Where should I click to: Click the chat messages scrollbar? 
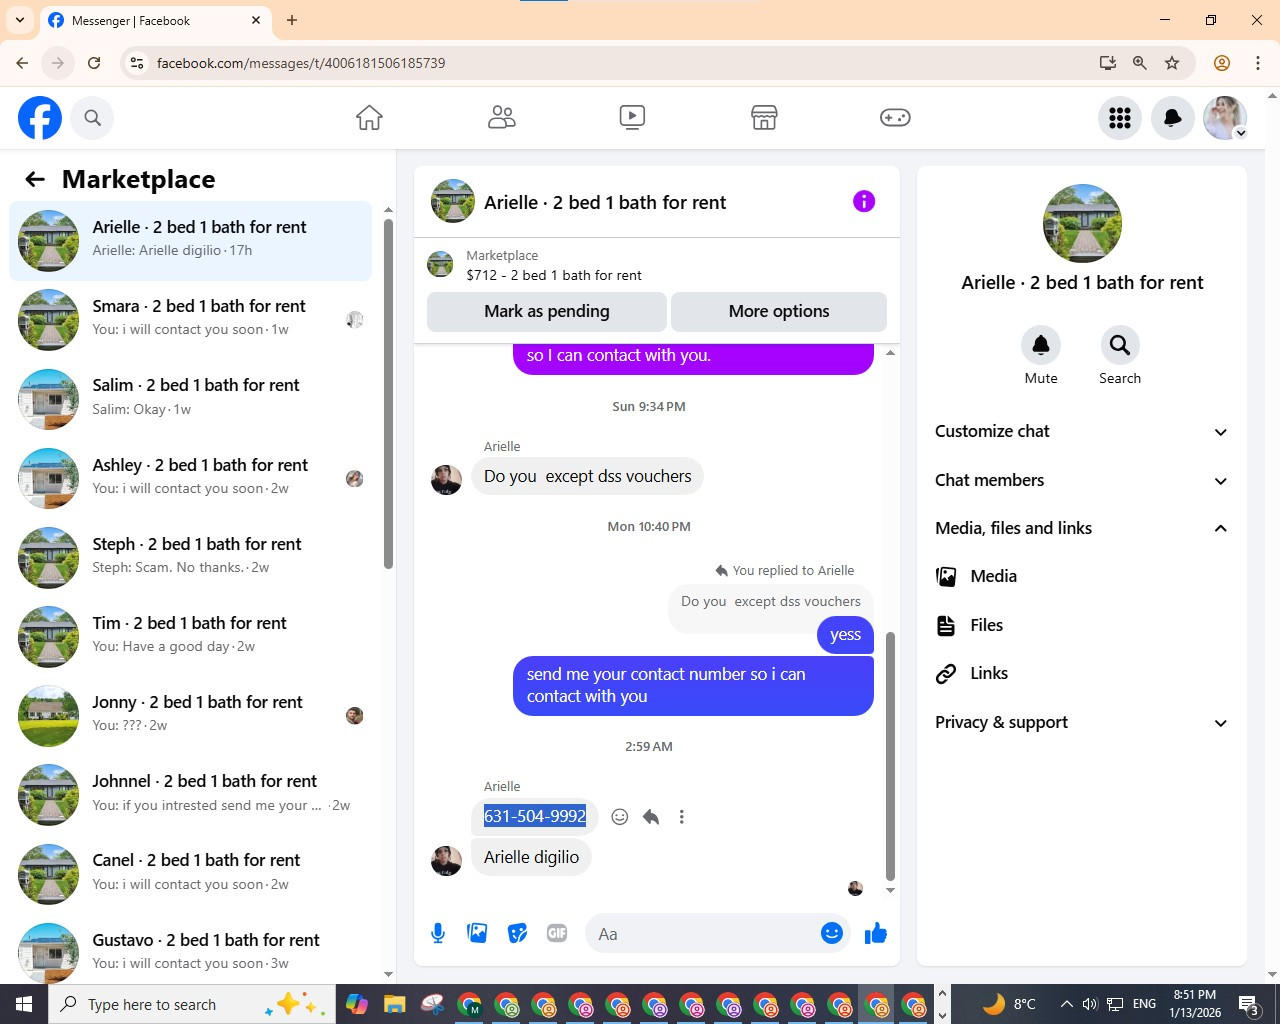coord(890,756)
